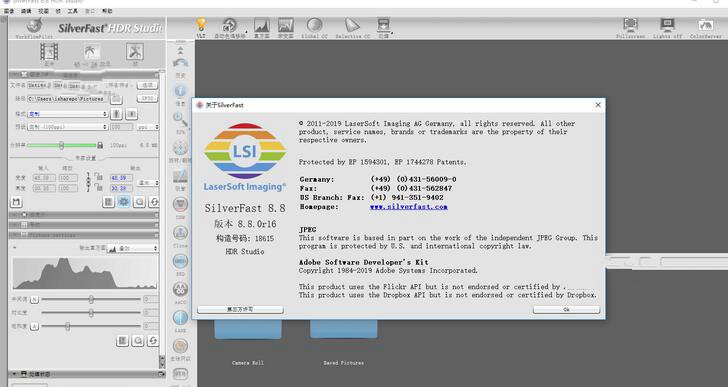Open the wrench and screwdriver tools icon
Screen dimensions: 728x387
(135, 52)
